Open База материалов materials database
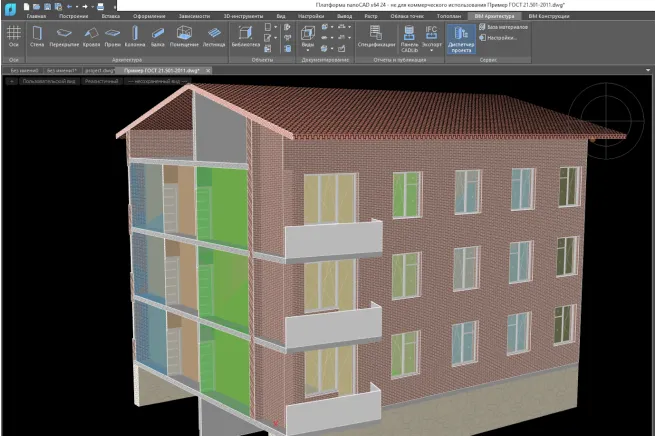 [x=507, y=27]
